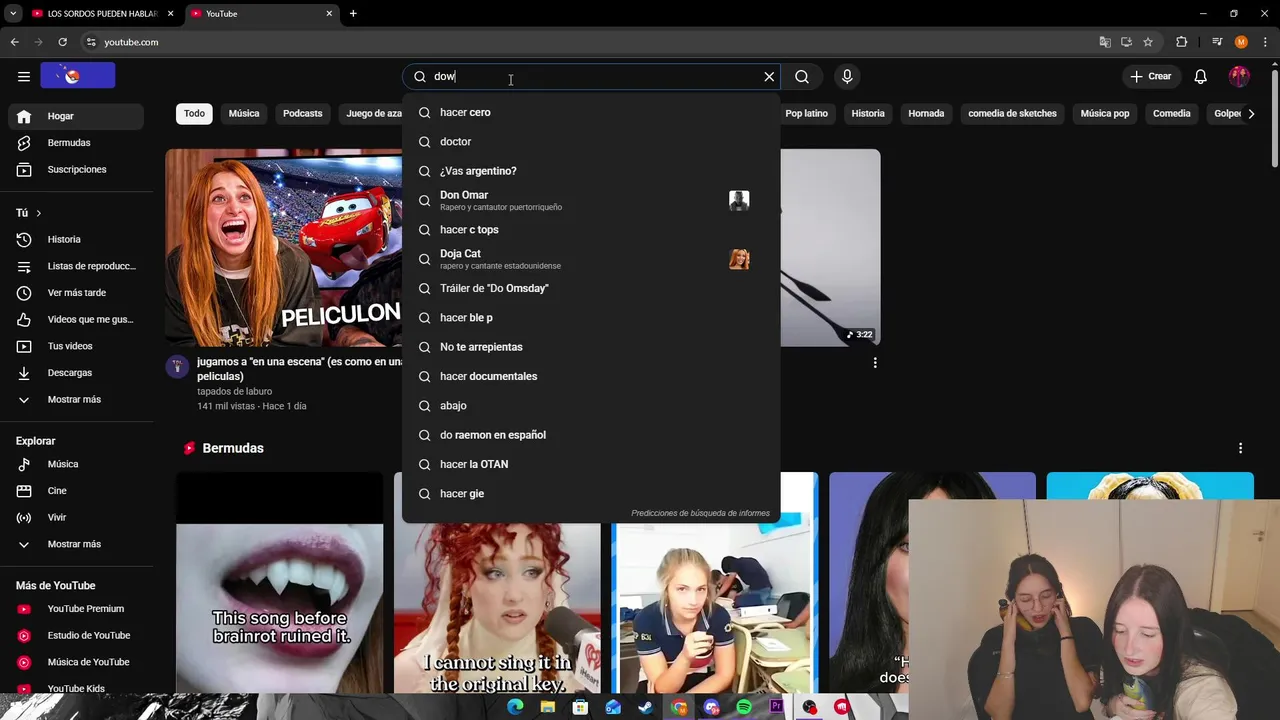The width and height of the screenshot is (1280, 720).
Task: Clear the search box with the X
Action: tap(769, 76)
